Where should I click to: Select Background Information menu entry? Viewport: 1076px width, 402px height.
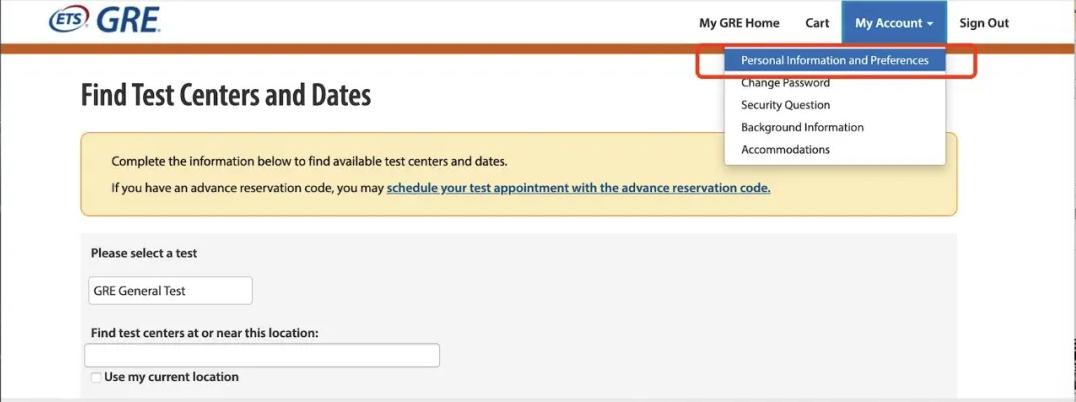[x=802, y=127]
